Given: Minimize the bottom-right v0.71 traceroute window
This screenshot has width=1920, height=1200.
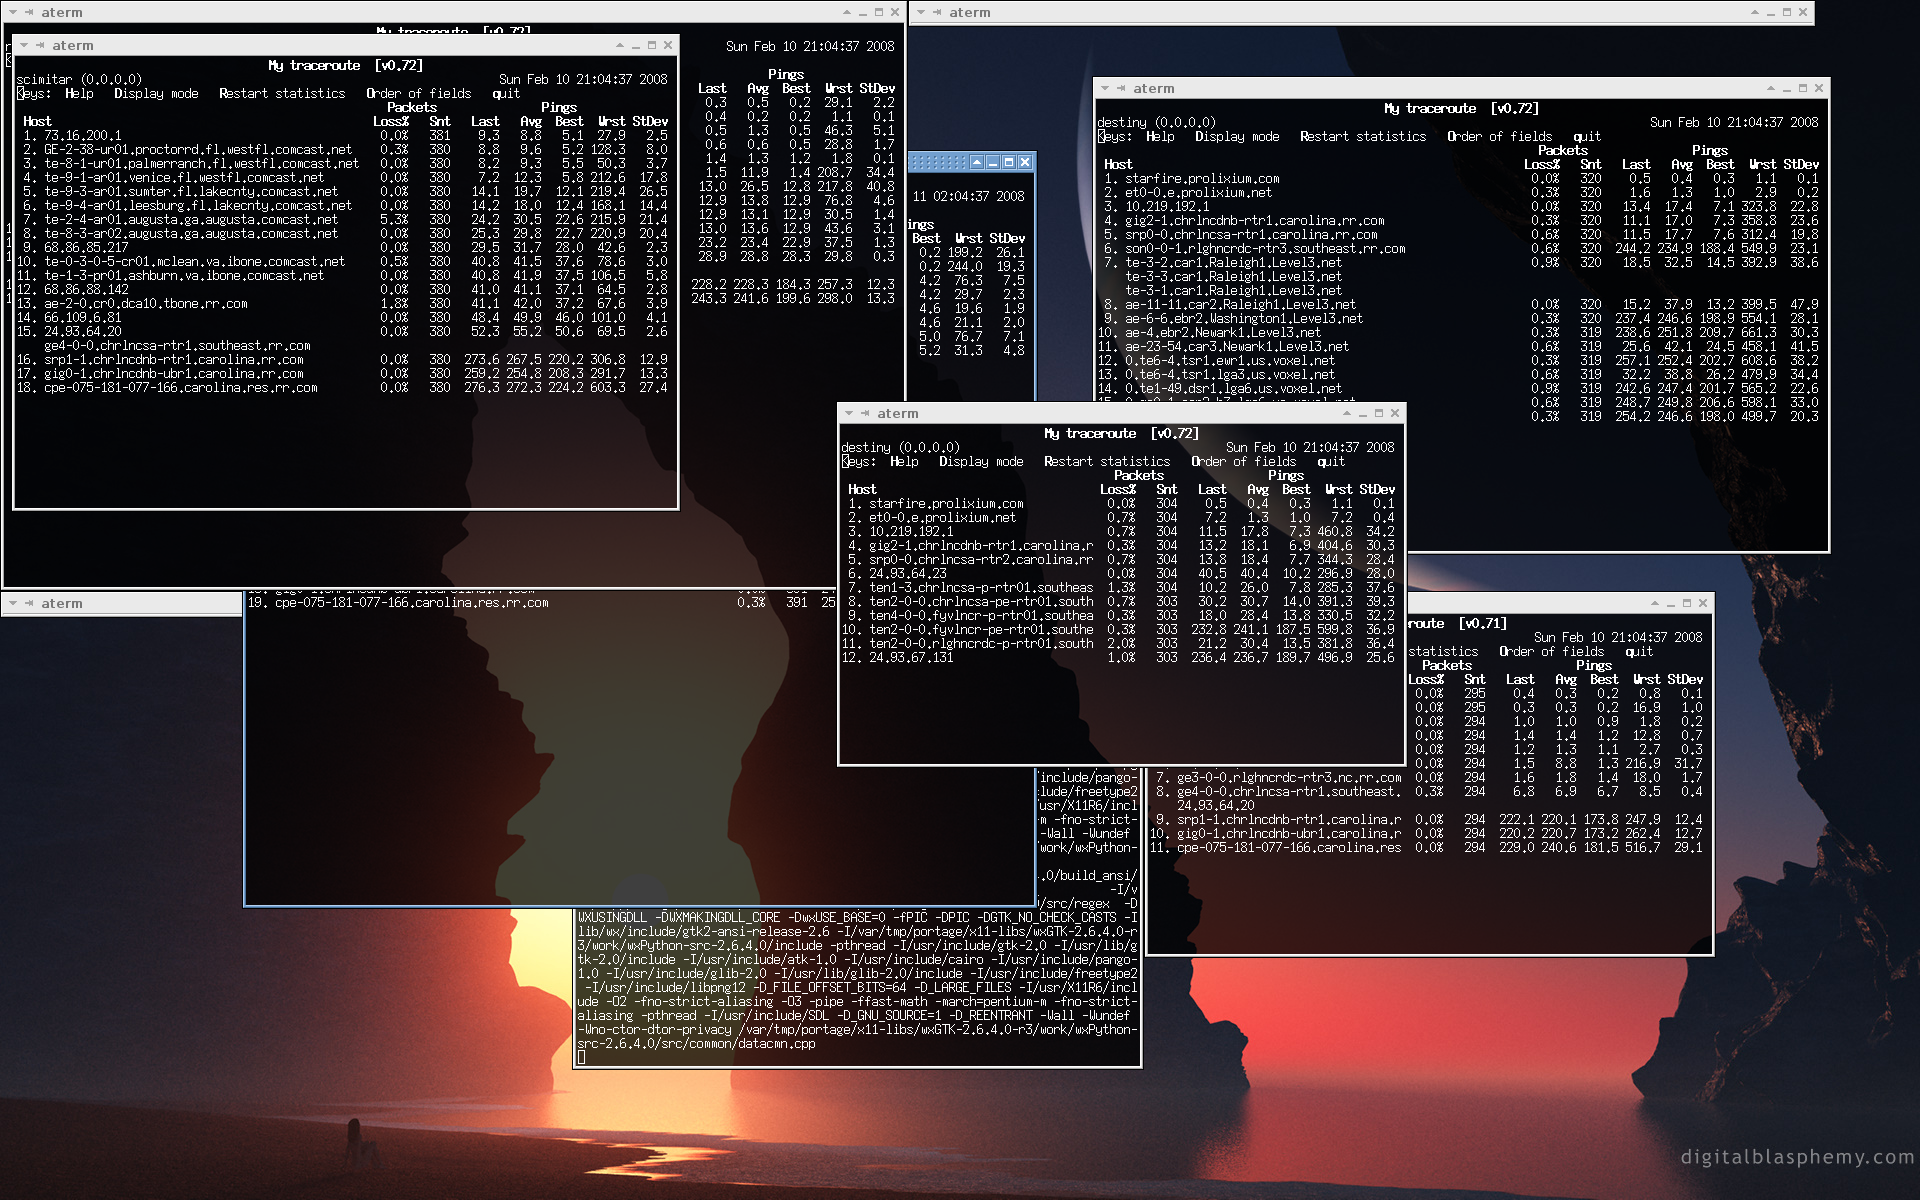Looking at the screenshot, I should coord(1671,604).
